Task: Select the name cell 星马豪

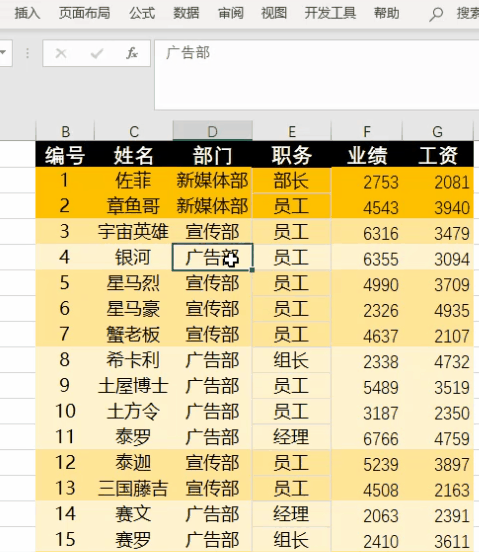Action: click(x=134, y=309)
